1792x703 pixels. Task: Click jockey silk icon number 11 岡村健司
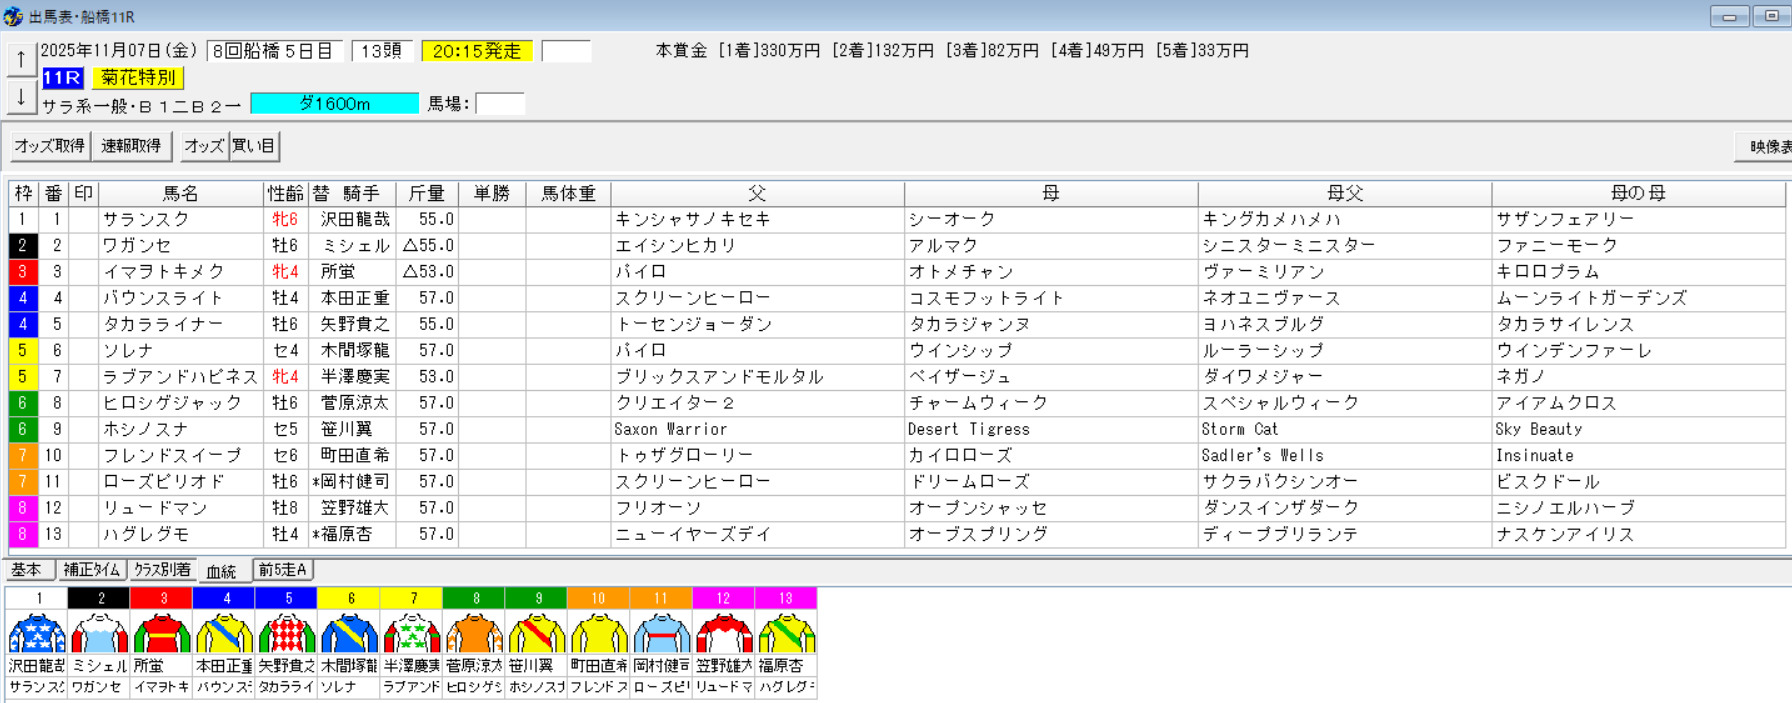click(662, 634)
